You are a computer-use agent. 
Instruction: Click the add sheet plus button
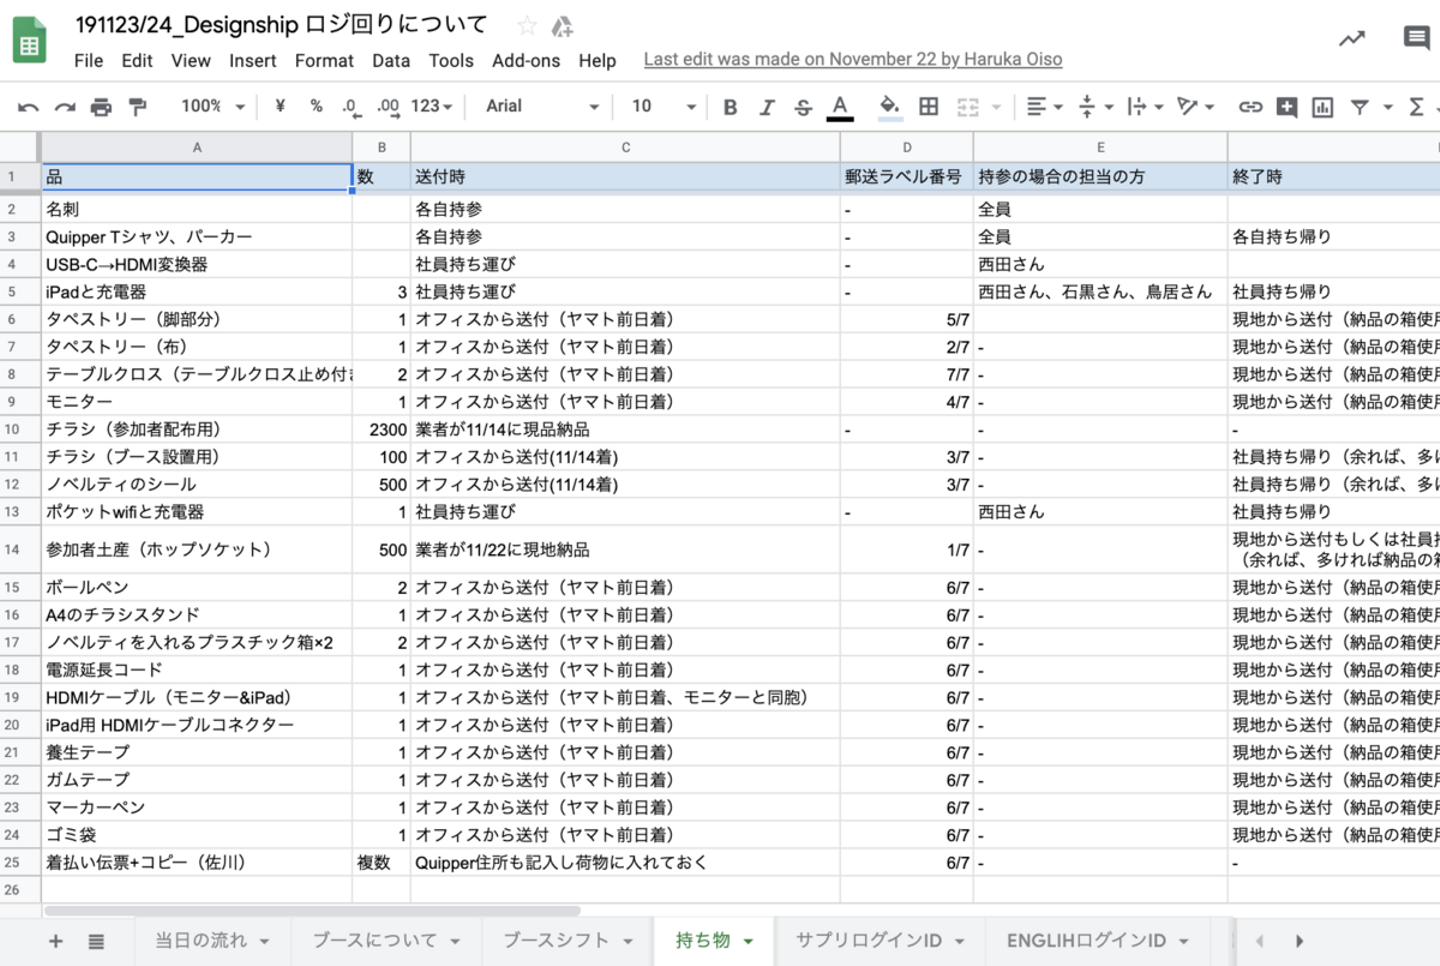pos(56,941)
